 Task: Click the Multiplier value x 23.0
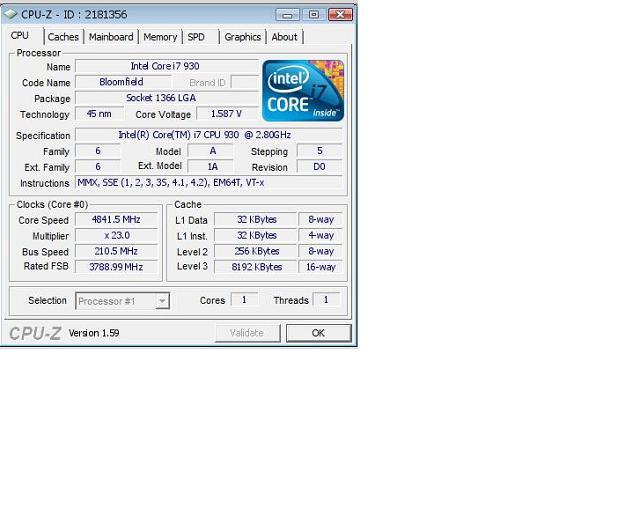click(x=116, y=236)
